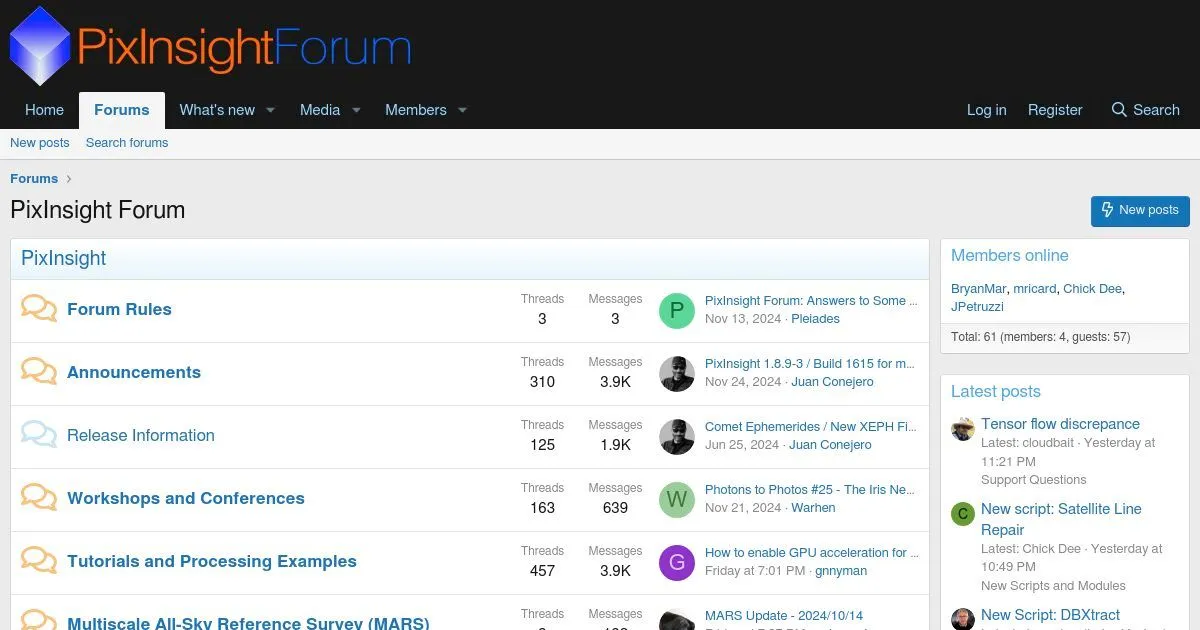The image size is (1200, 630).
Task: Go to the Home tab
Action: (44, 110)
